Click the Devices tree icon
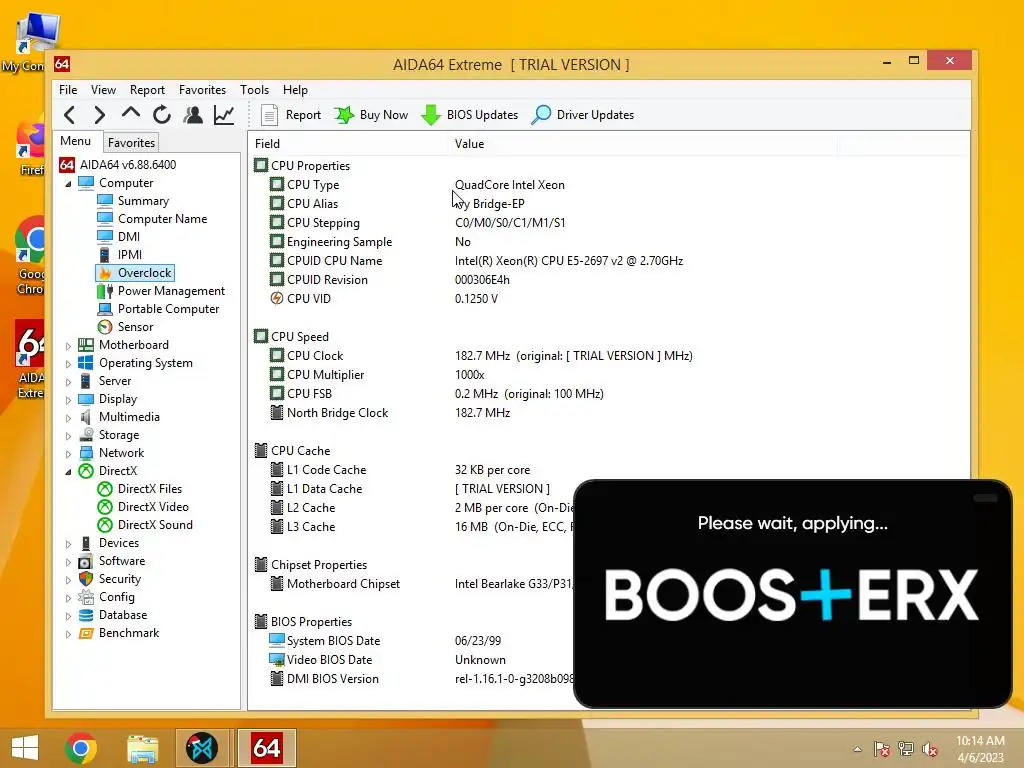Viewport: 1024px width, 768px height. (86, 543)
